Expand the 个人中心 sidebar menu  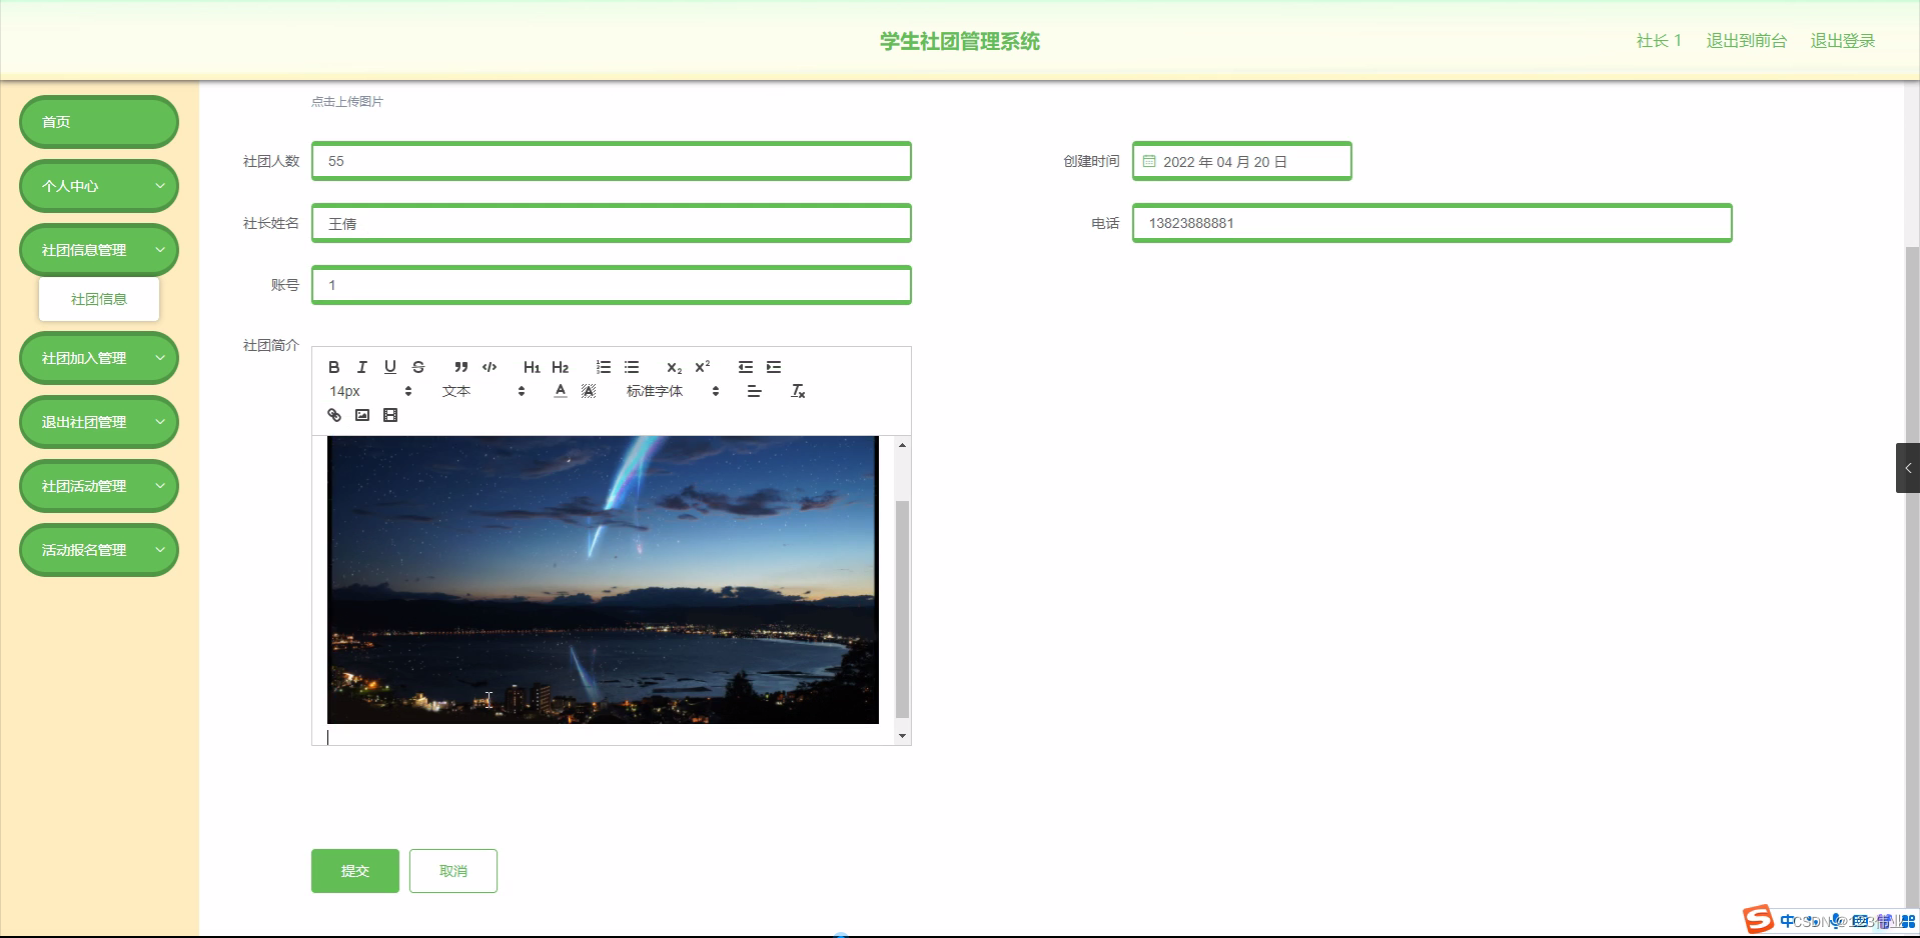[x=99, y=186]
